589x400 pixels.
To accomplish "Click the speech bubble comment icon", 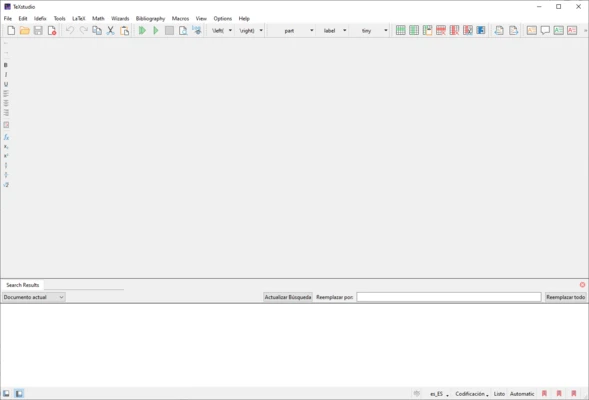I will coord(545,30).
